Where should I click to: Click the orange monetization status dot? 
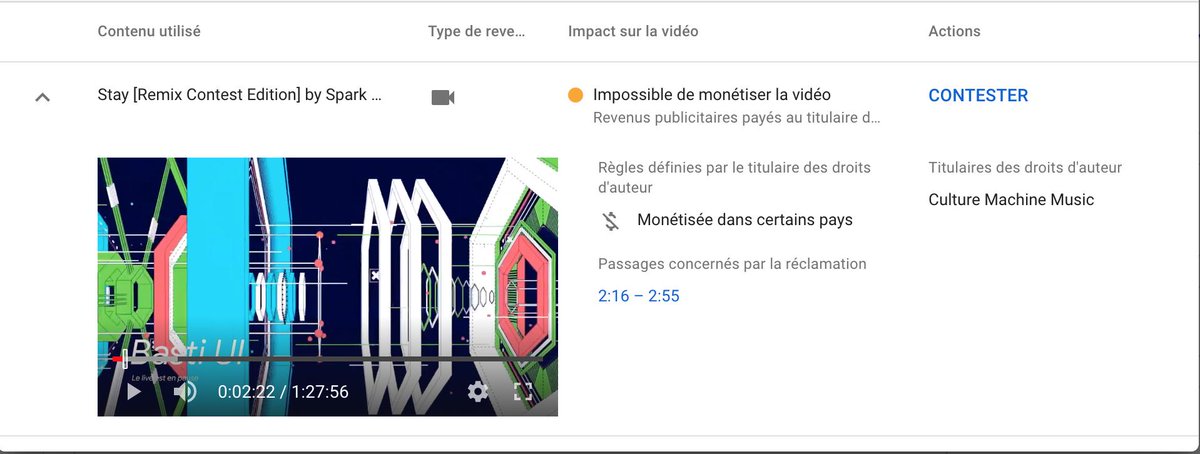click(x=575, y=95)
